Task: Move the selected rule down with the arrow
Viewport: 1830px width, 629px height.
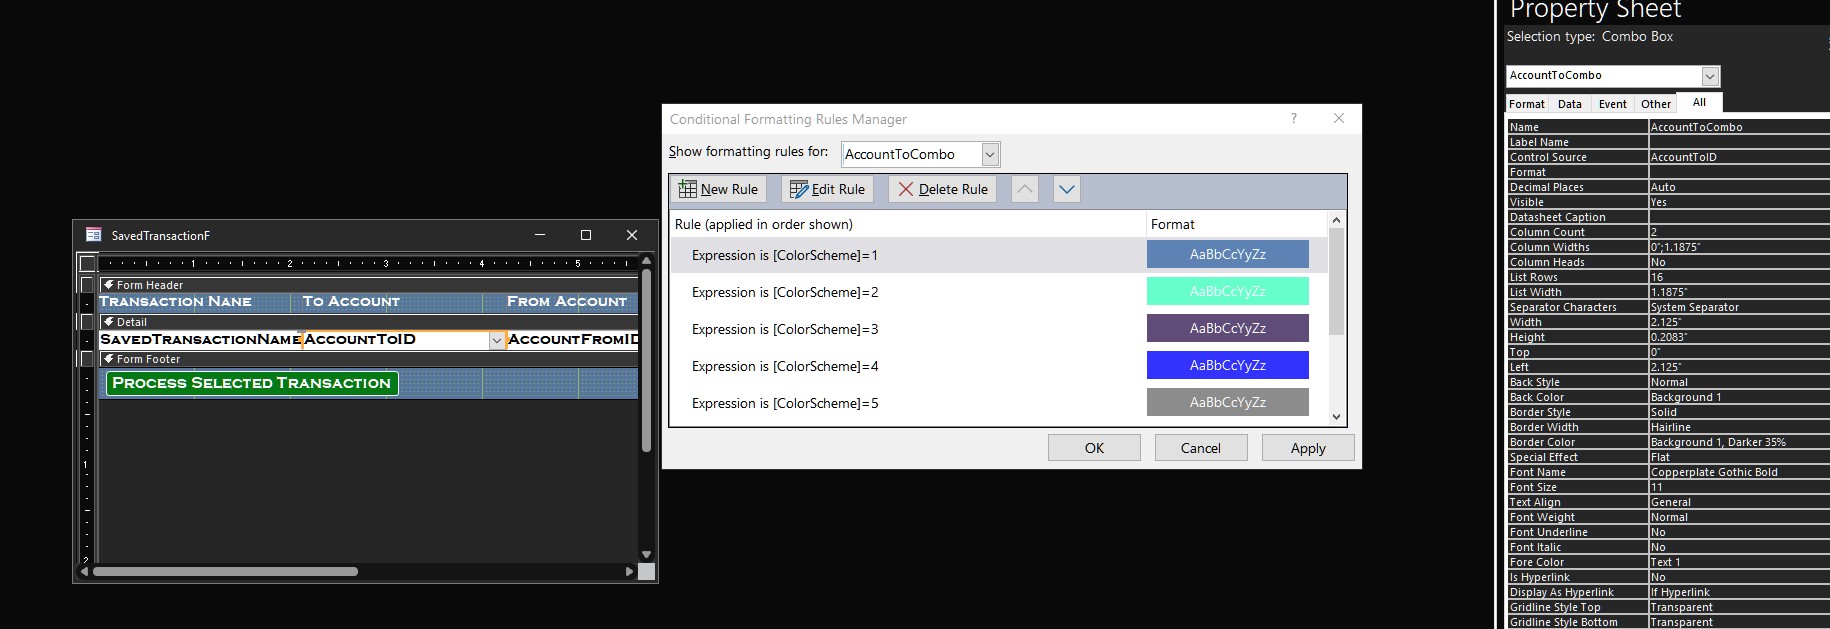Action: pyautogui.click(x=1067, y=189)
